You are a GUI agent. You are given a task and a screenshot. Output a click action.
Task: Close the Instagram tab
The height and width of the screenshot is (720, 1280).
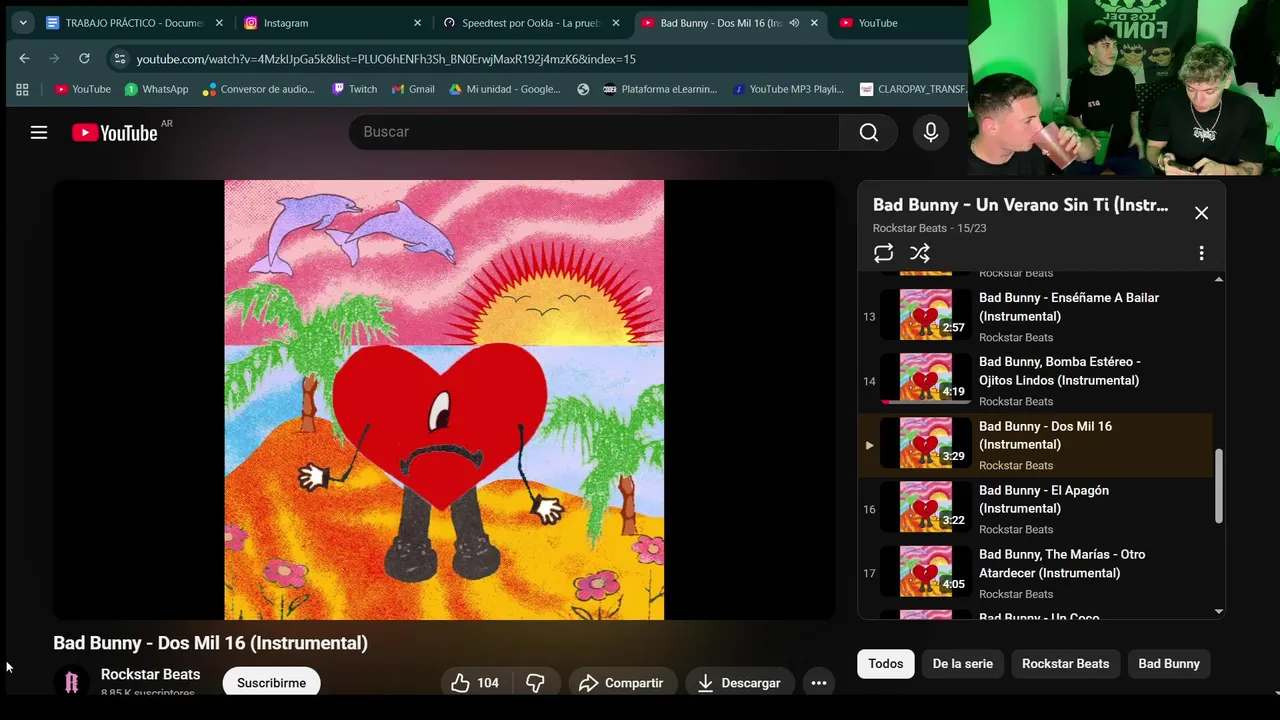(x=417, y=22)
